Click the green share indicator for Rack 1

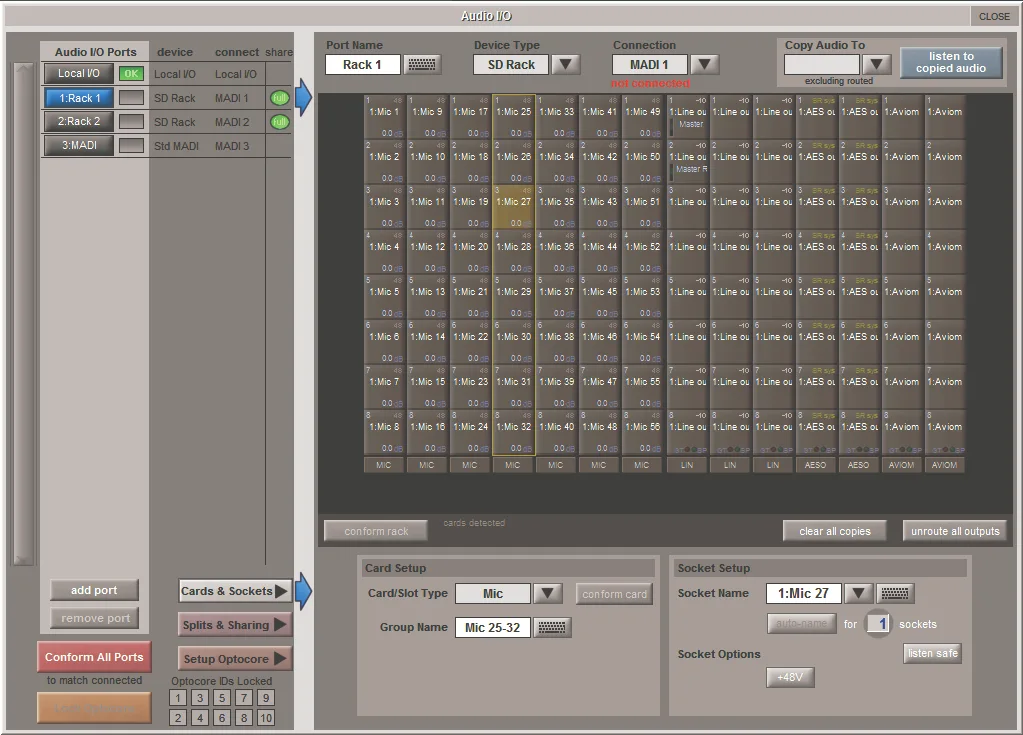click(x=279, y=98)
